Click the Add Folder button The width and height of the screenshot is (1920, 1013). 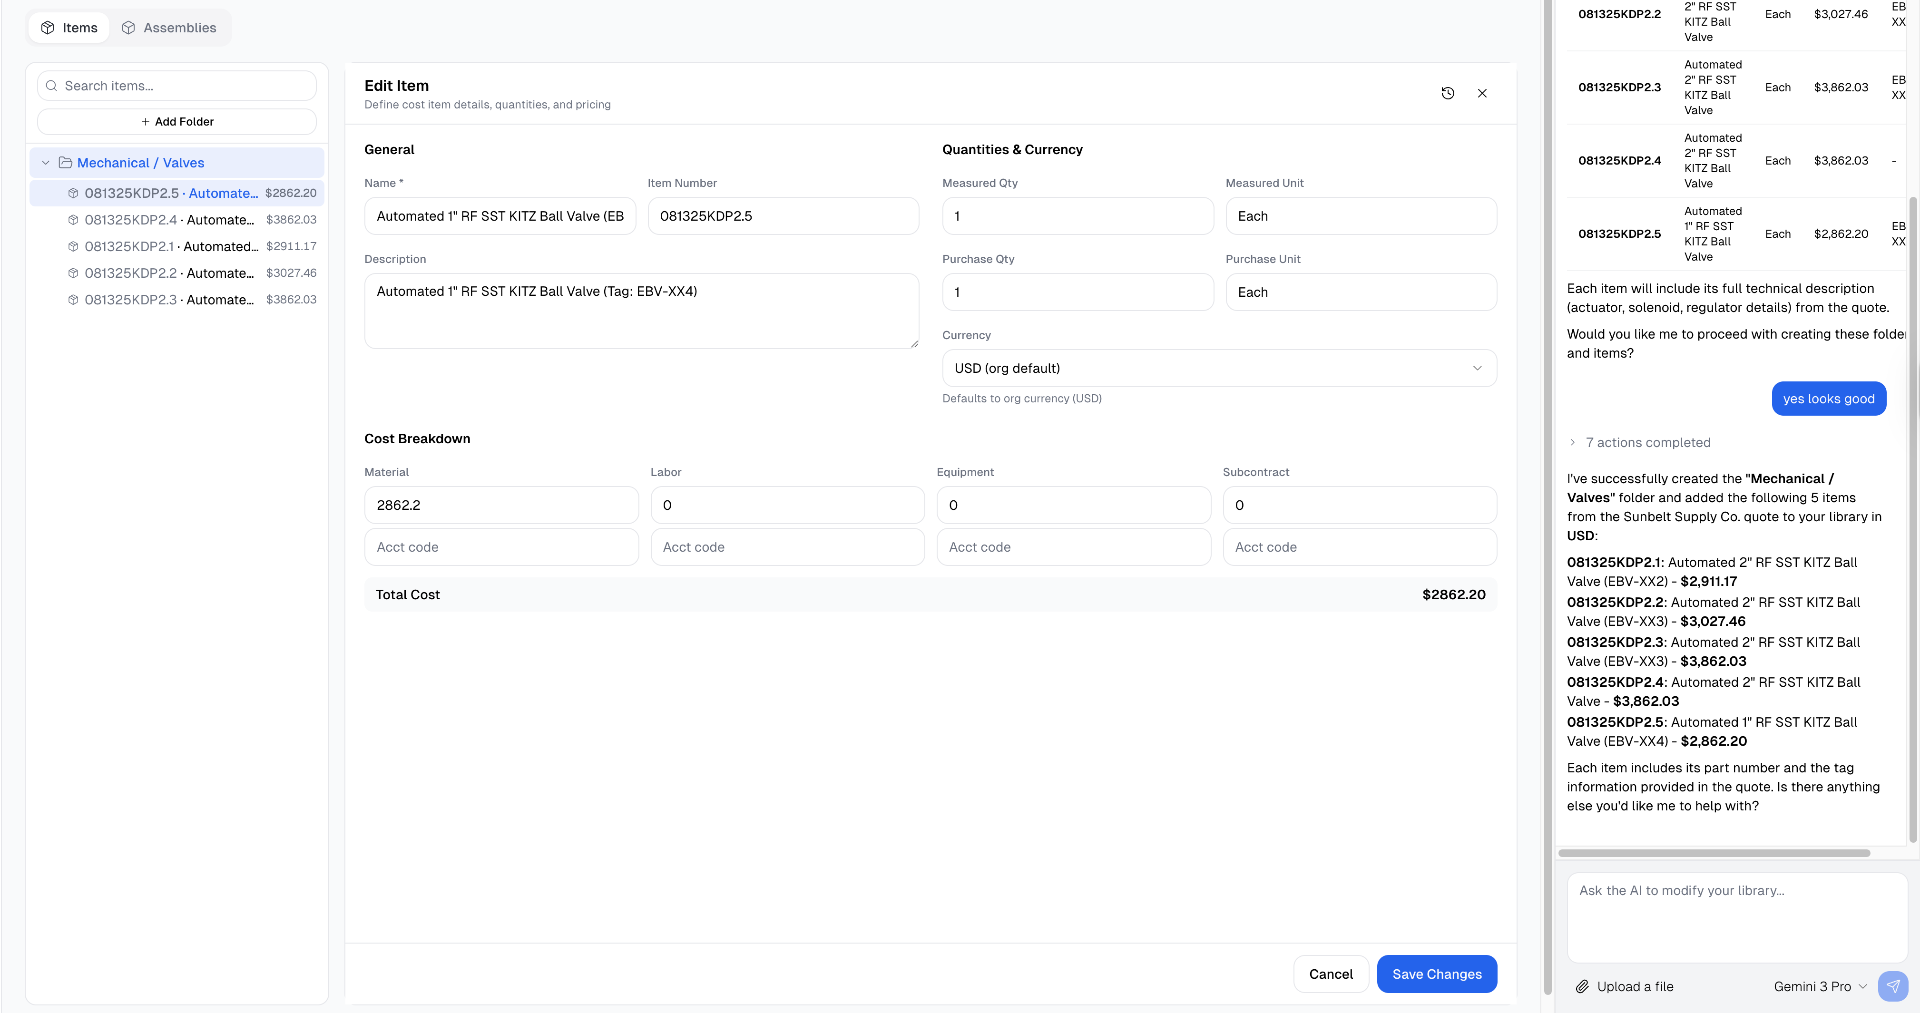pos(177,122)
